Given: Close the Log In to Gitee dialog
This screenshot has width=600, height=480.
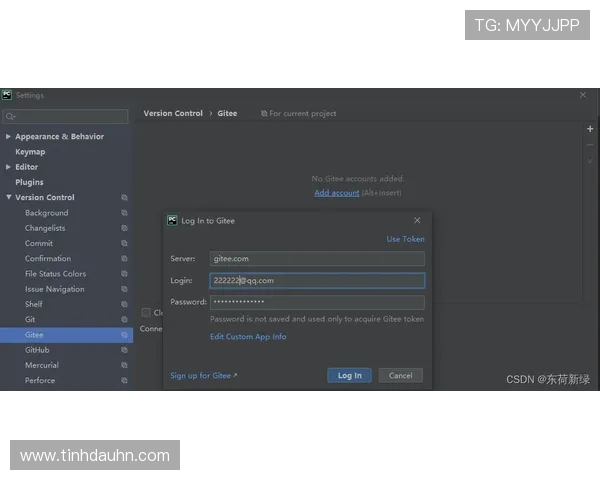Looking at the screenshot, I should 417,220.
